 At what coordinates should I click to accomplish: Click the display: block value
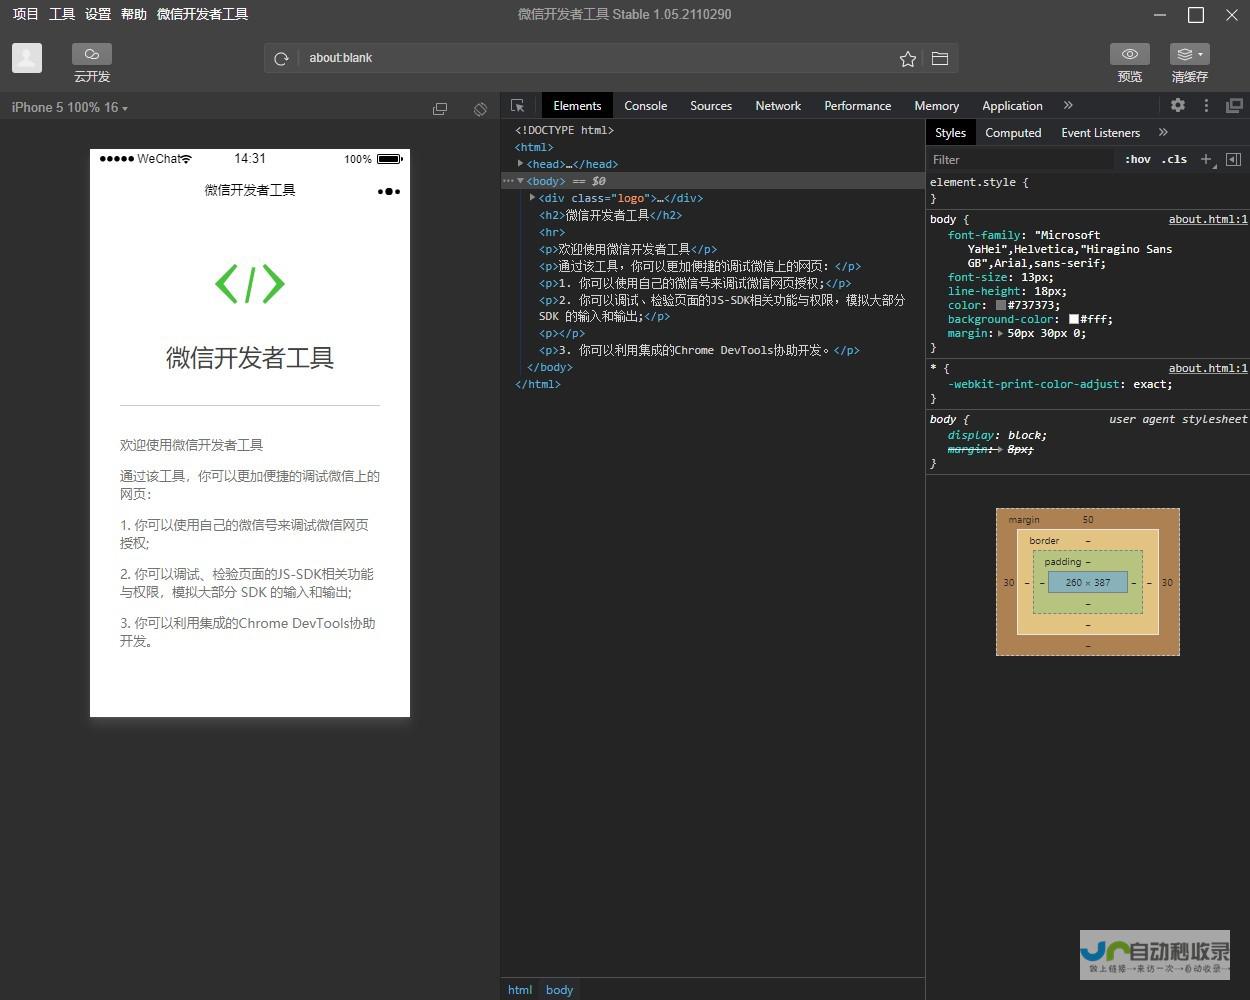tap(1027, 435)
